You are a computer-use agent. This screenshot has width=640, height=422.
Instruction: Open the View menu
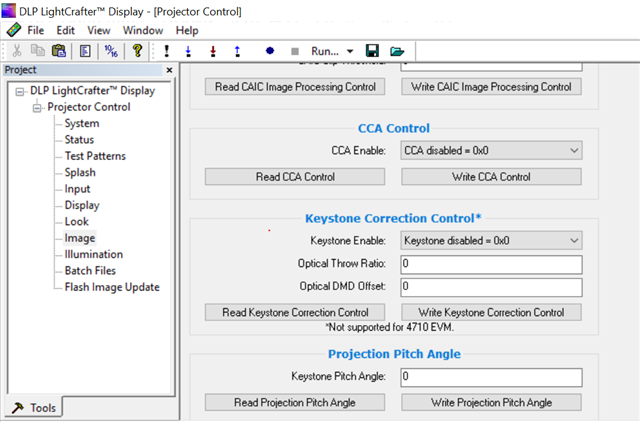[x=98, y=30]
